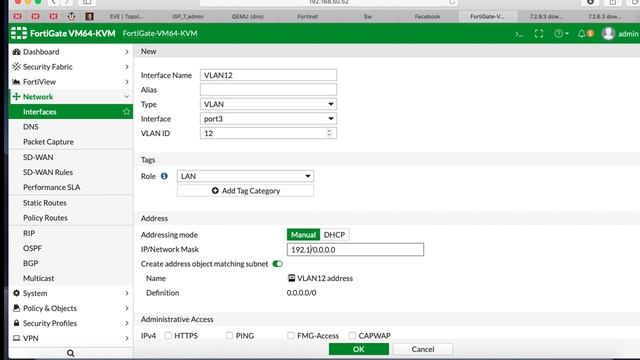
Task: Toggle Create address object matching subnet
Action: pos(278,264)
